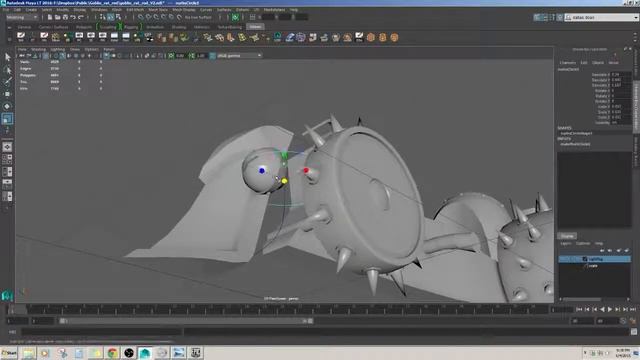Show the Channel Box panel via top-right icon
This screenshot has width=640, height=360.
pos(560,17)
